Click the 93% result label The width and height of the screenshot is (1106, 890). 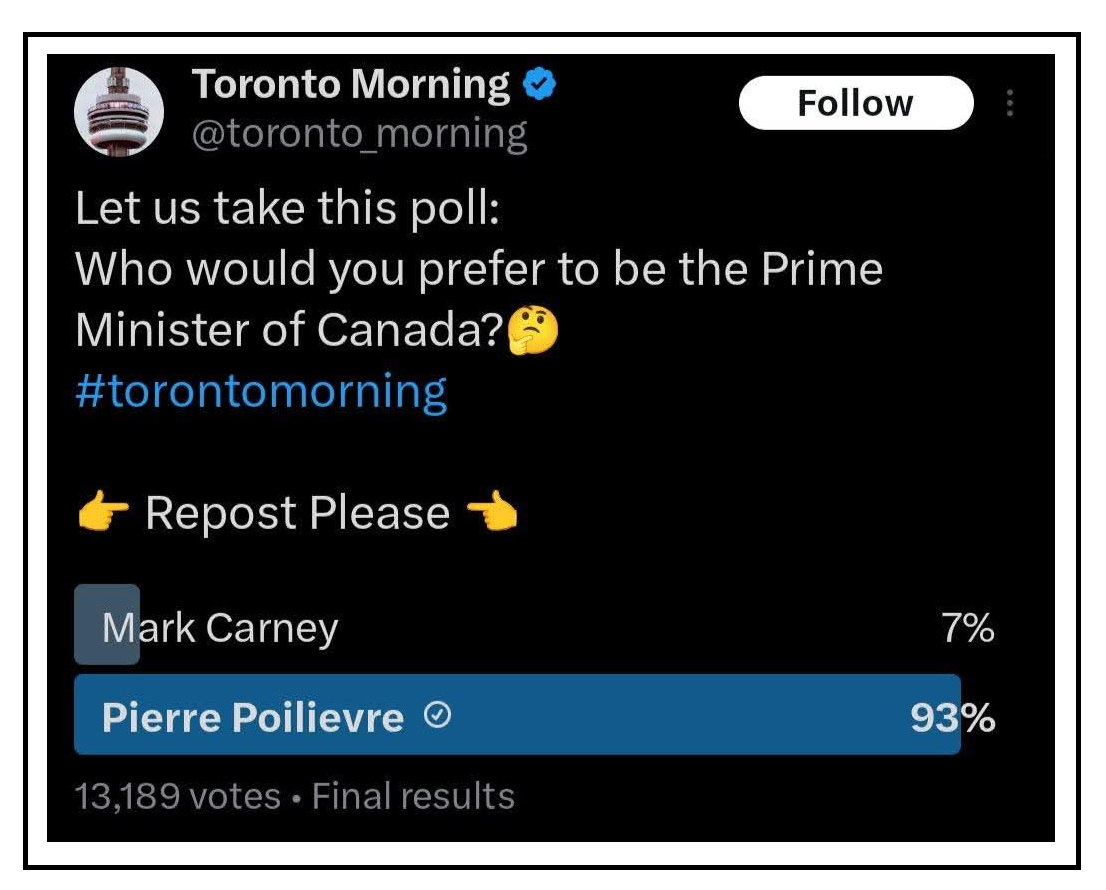pos(952,717)
